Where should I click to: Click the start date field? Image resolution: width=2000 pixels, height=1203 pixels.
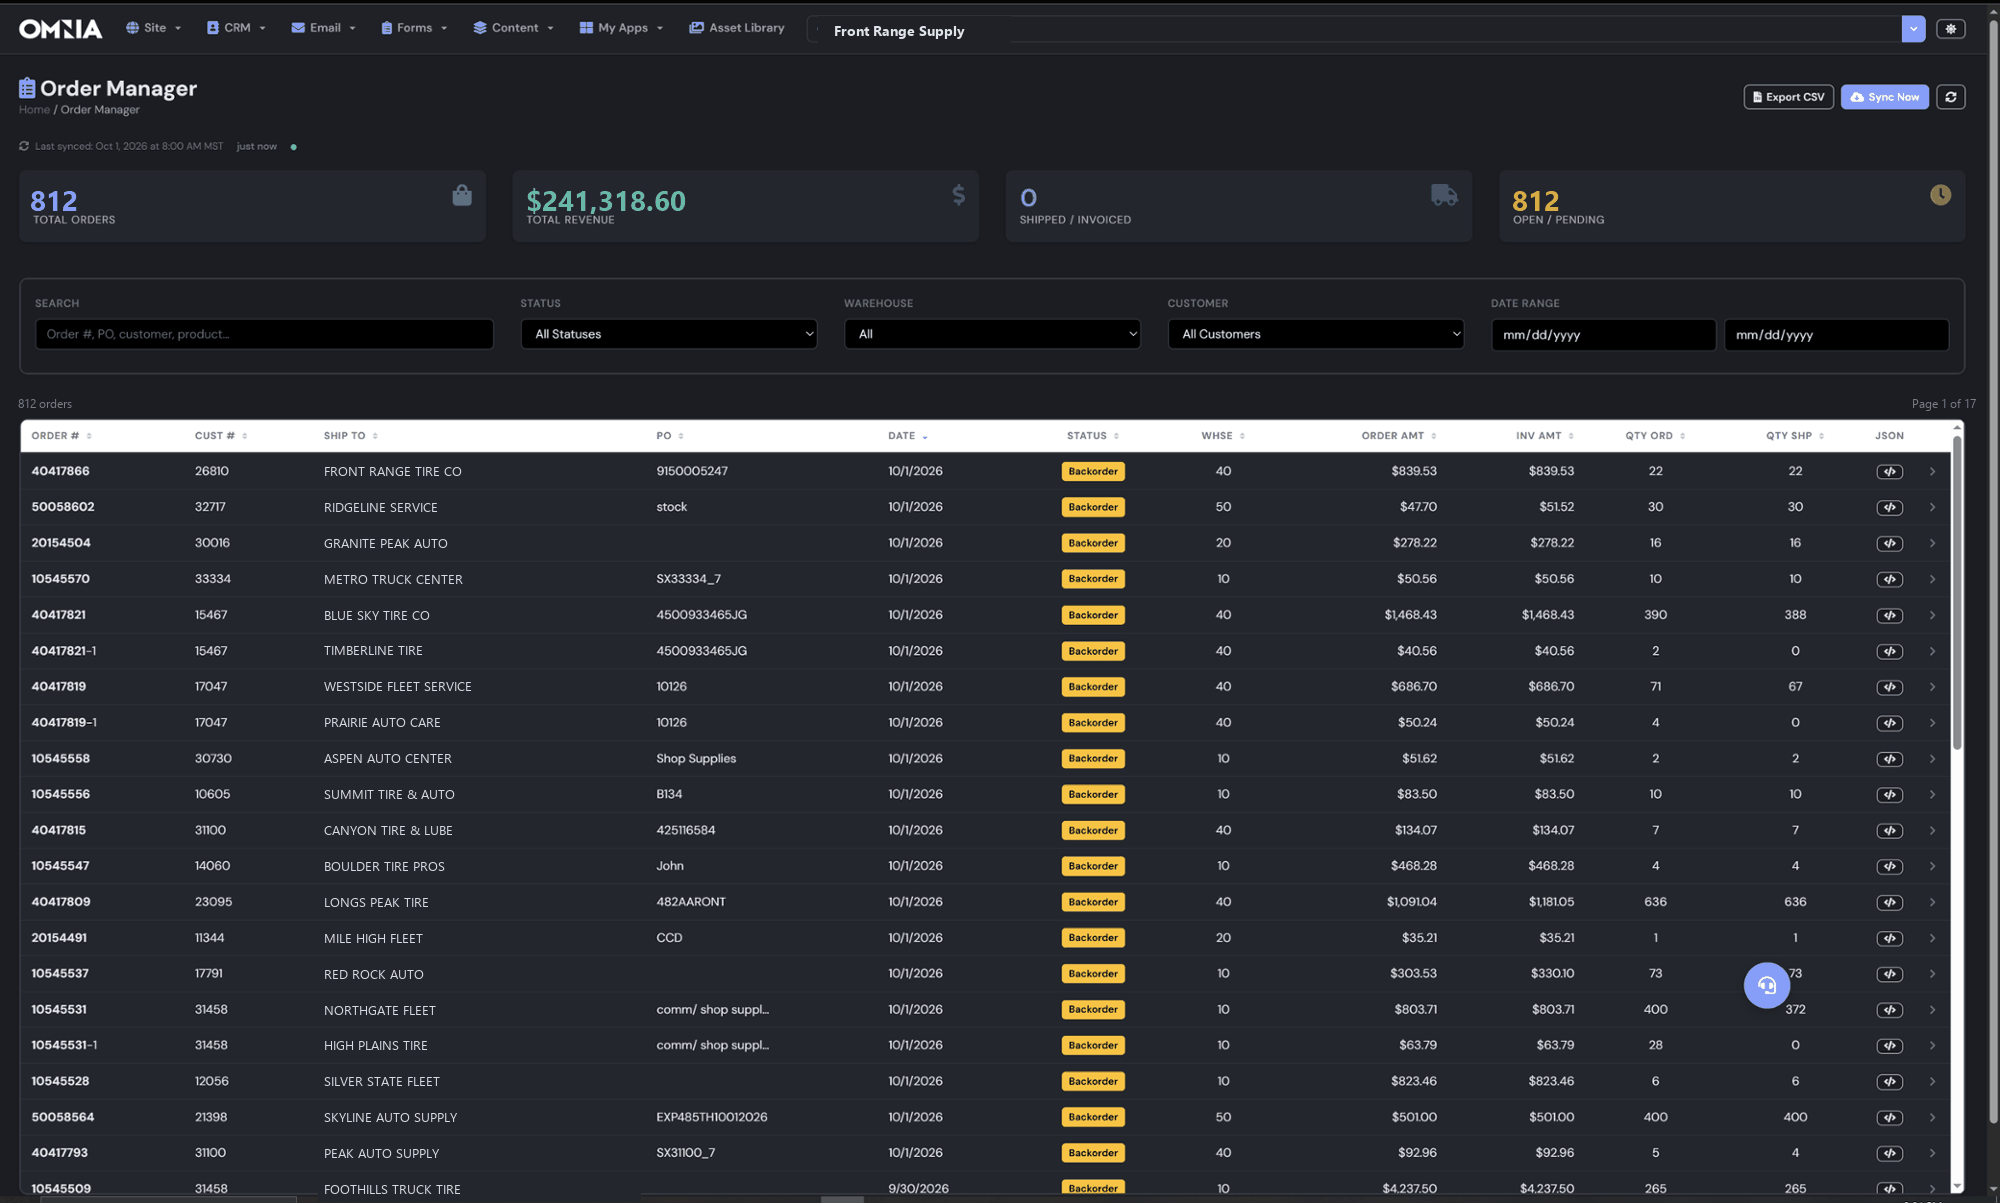point(1603,335)
